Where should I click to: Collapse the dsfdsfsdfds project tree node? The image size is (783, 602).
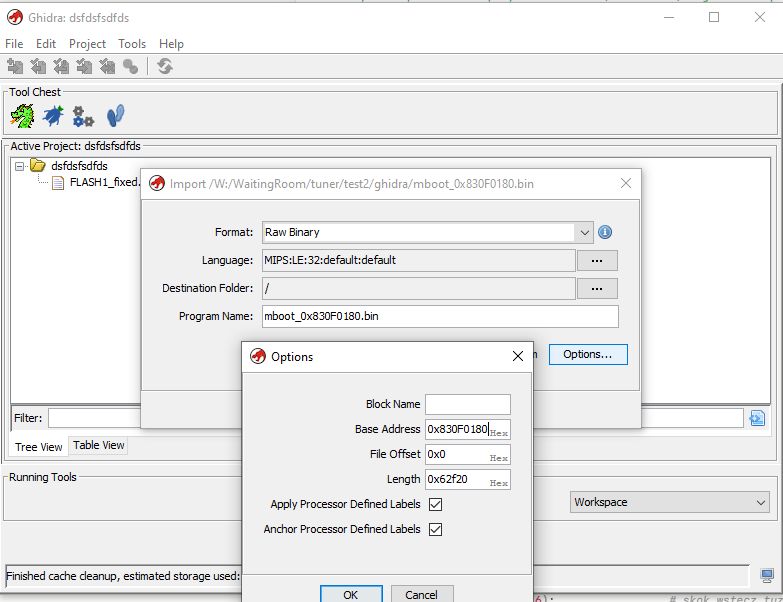[x=19, y=166]
